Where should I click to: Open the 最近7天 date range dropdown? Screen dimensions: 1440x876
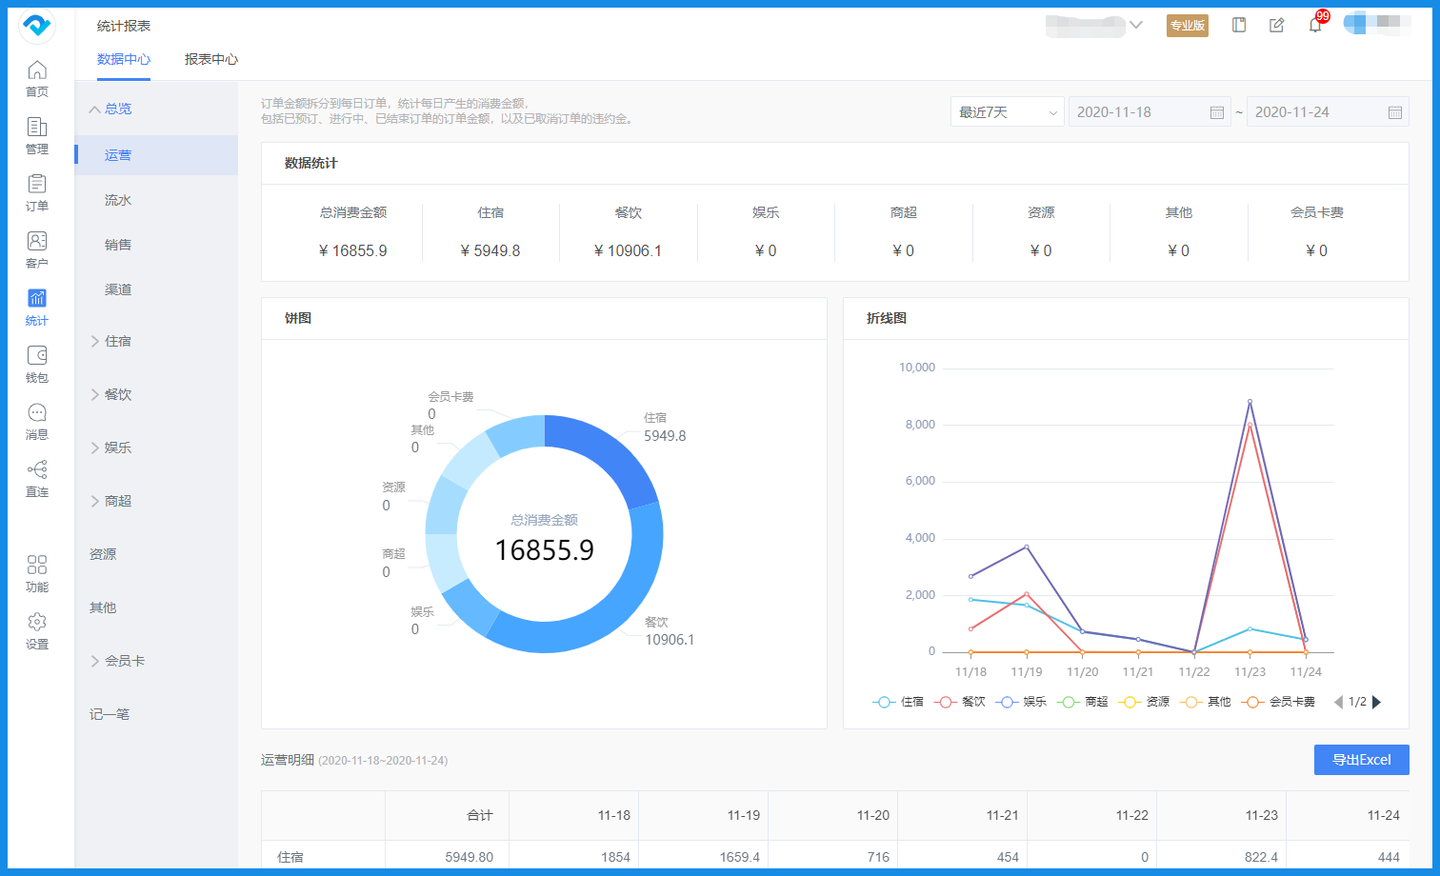[1006, 111]
